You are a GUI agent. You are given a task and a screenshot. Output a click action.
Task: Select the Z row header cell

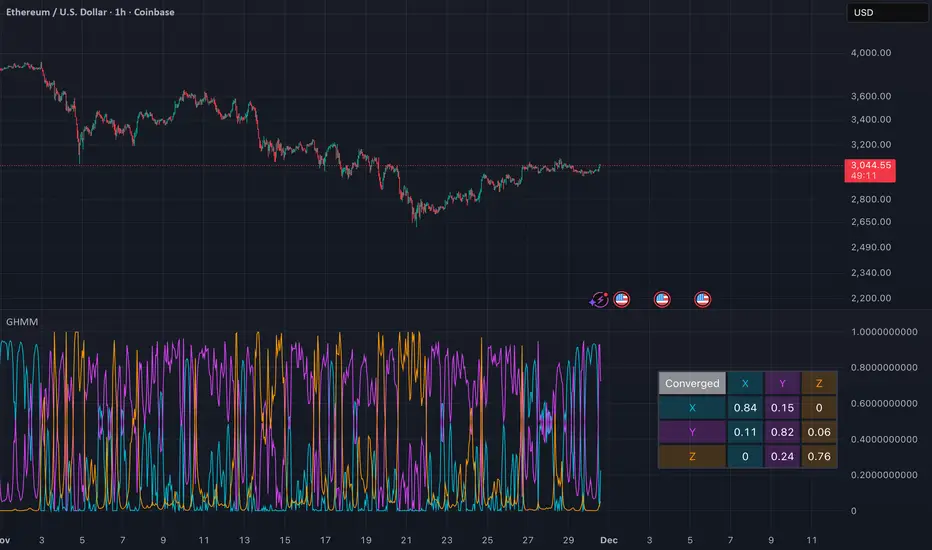(692, 456)
